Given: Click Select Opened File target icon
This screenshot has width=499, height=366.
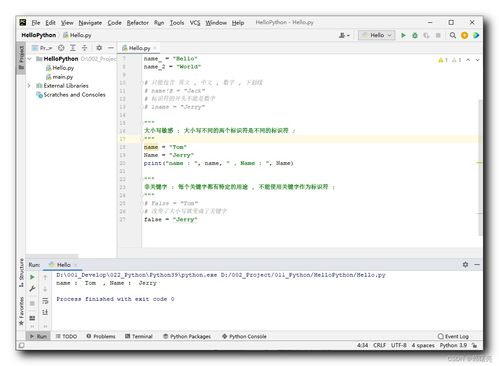Looking at the screenshot, I should point(61,48).
